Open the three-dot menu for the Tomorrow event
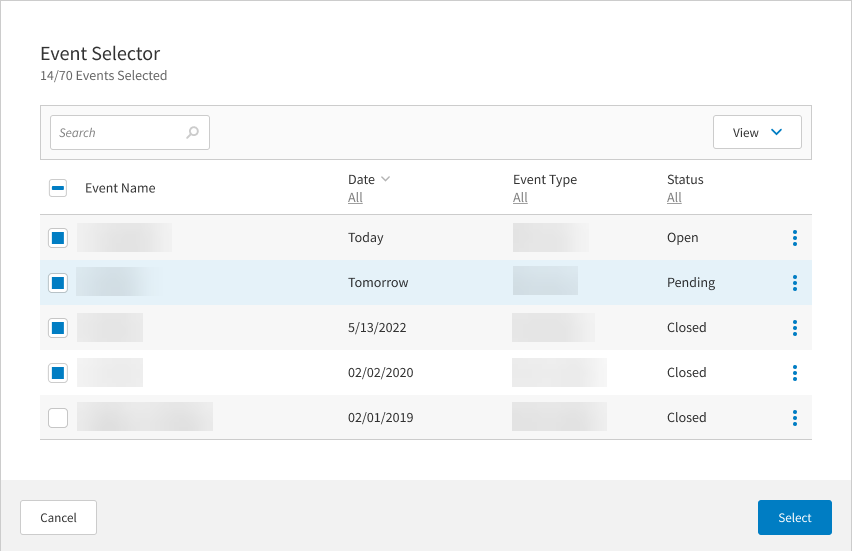 794,283
